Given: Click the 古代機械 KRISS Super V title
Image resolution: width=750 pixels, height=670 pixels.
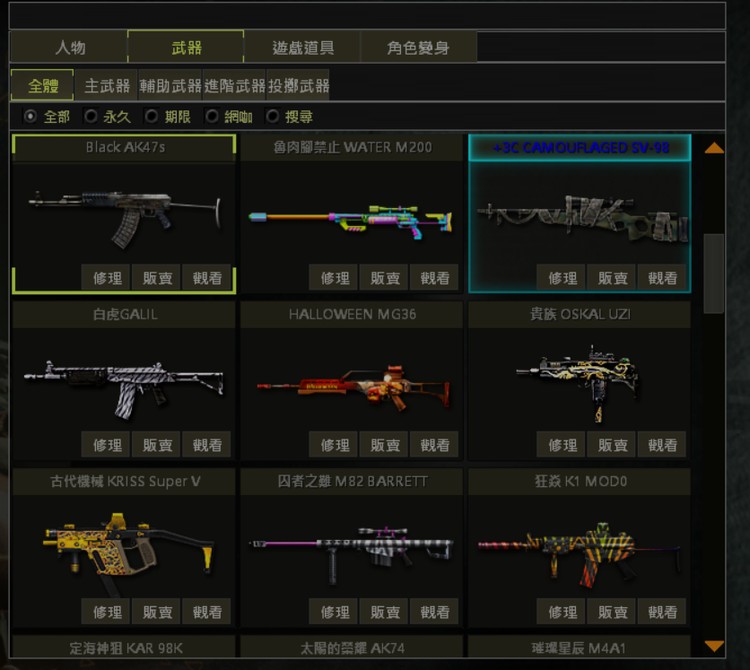Looking at the screenshot, I should pyautogui.click(x=125, y=481).
